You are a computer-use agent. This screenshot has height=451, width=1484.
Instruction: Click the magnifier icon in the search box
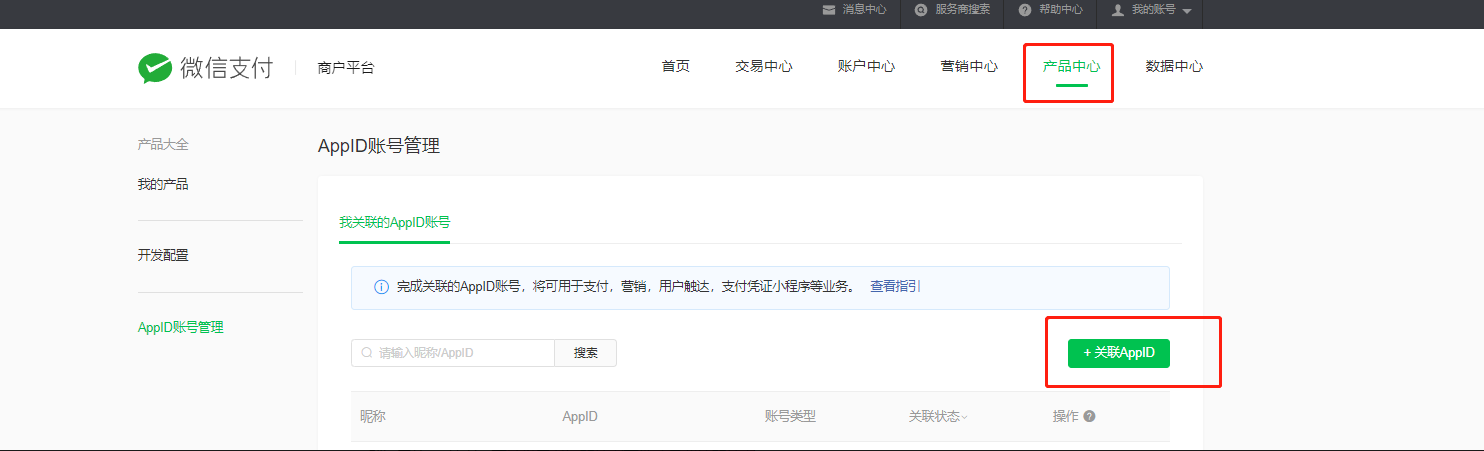367,353
